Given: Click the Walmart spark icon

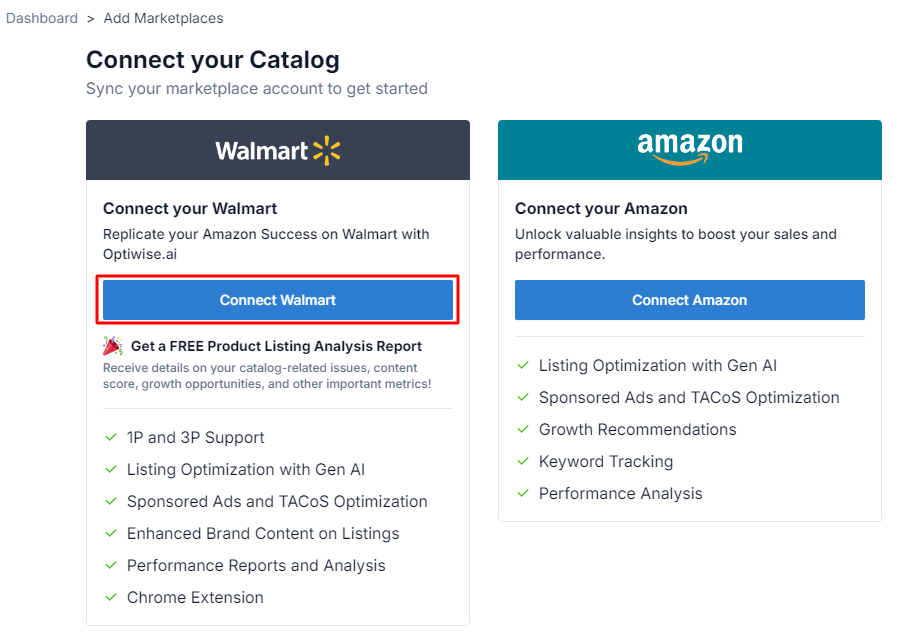Looking at the screenshot, I should (x=326, y=151).
